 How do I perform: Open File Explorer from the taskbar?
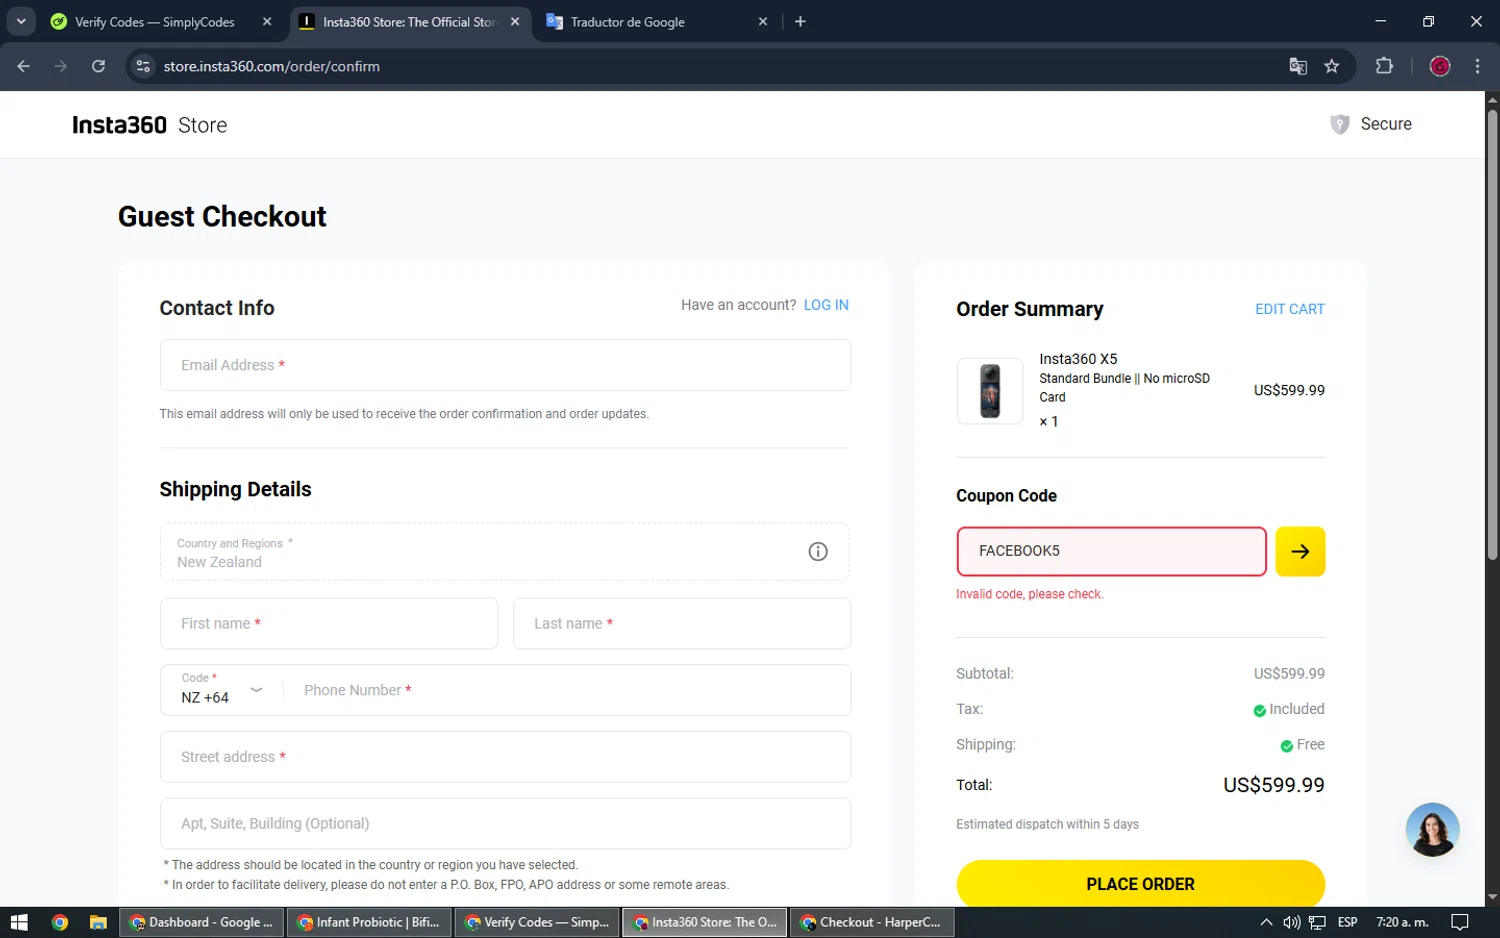tap(98, 922)
